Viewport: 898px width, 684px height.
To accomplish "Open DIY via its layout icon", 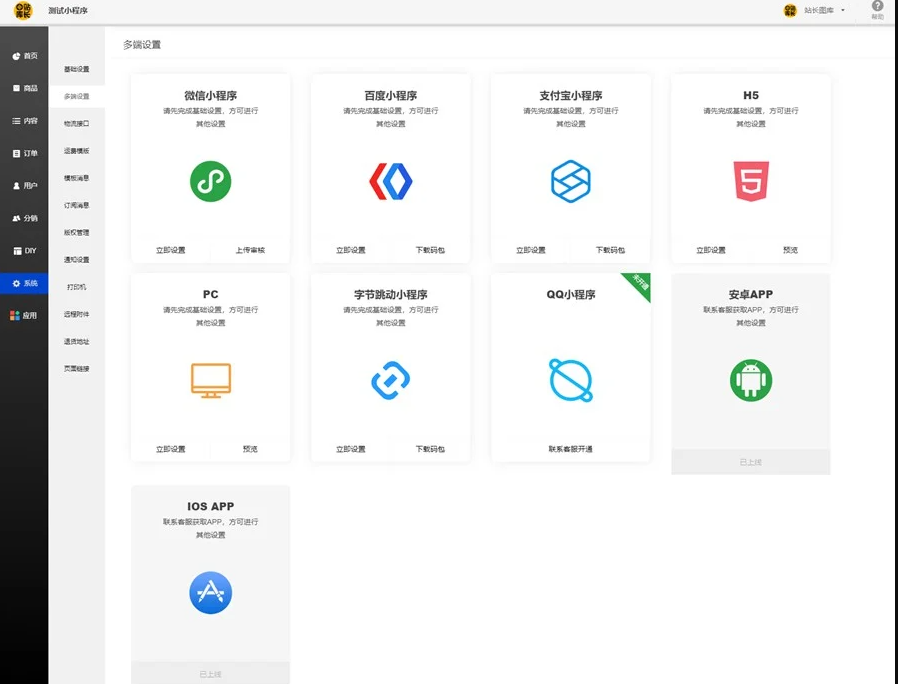I will [x=17, y=251].
